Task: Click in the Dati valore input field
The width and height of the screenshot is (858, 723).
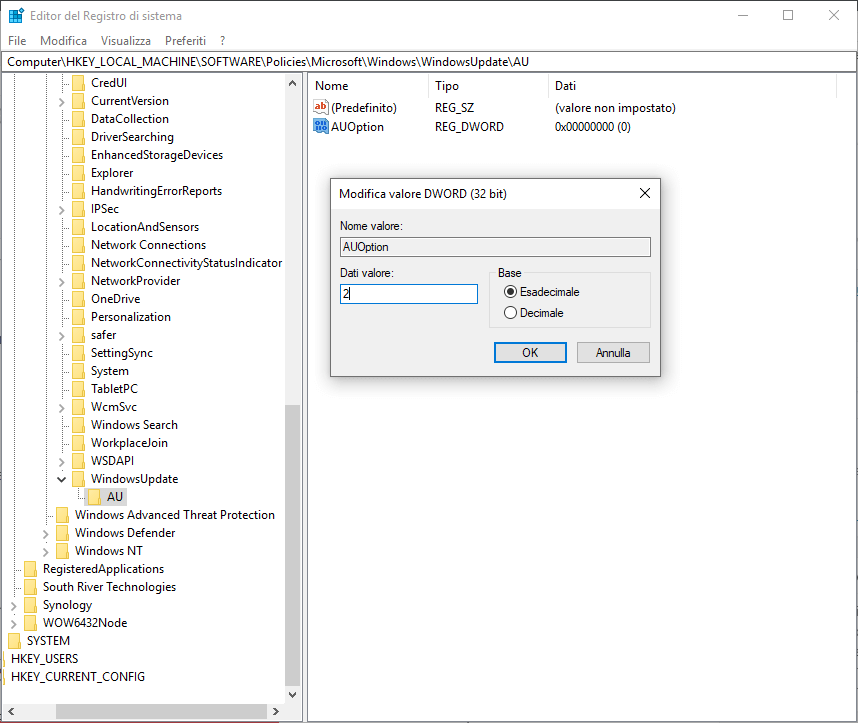Action: 409,294
